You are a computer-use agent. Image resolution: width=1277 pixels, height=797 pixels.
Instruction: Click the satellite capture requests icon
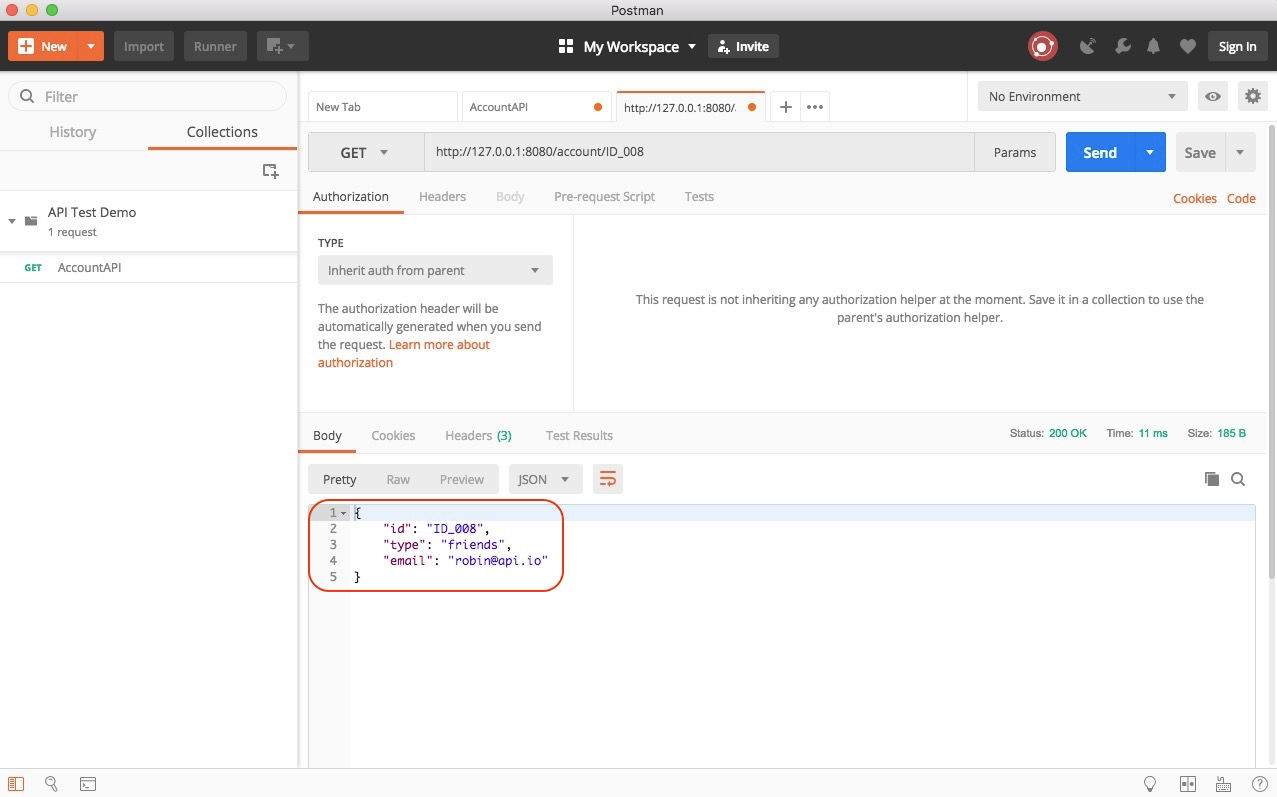coord(1089,46)
